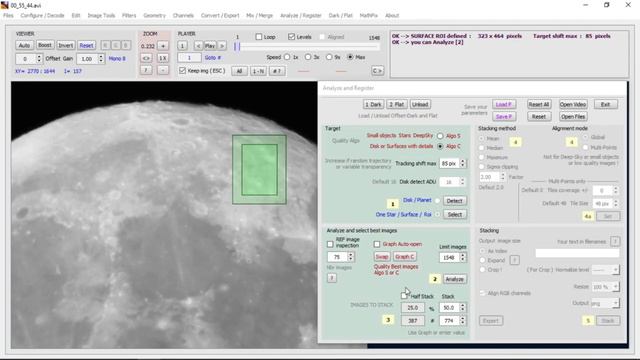The image size is (640, 360).
Task: Click the # ? button
Action: pyautogui.click(x=277, y=71)
